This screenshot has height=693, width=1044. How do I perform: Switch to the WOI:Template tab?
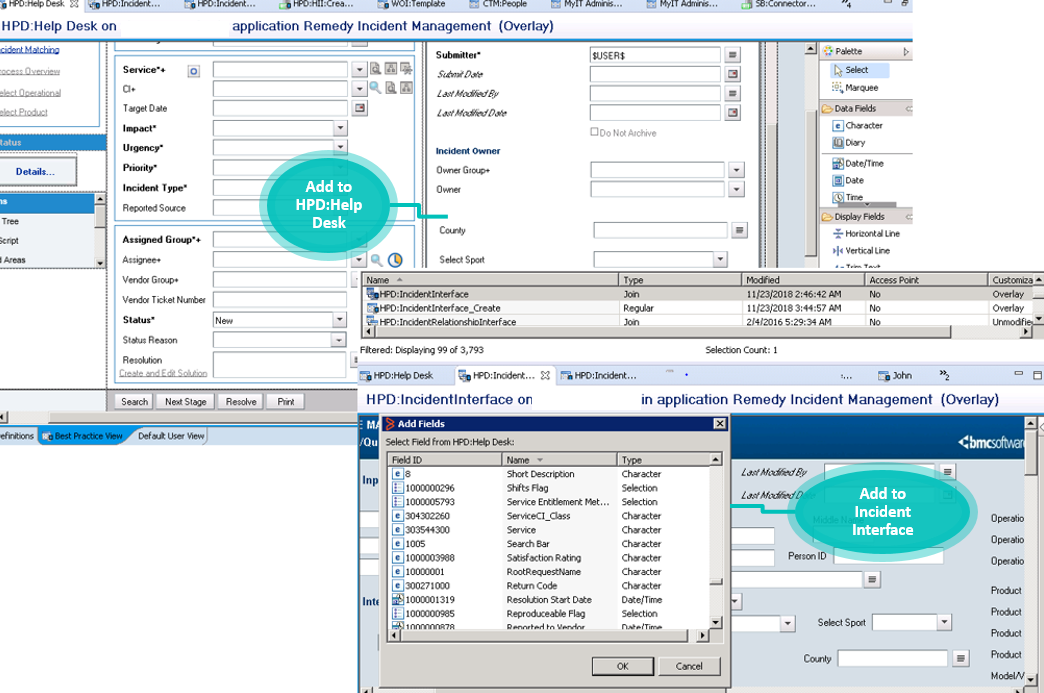pos(411,4)
